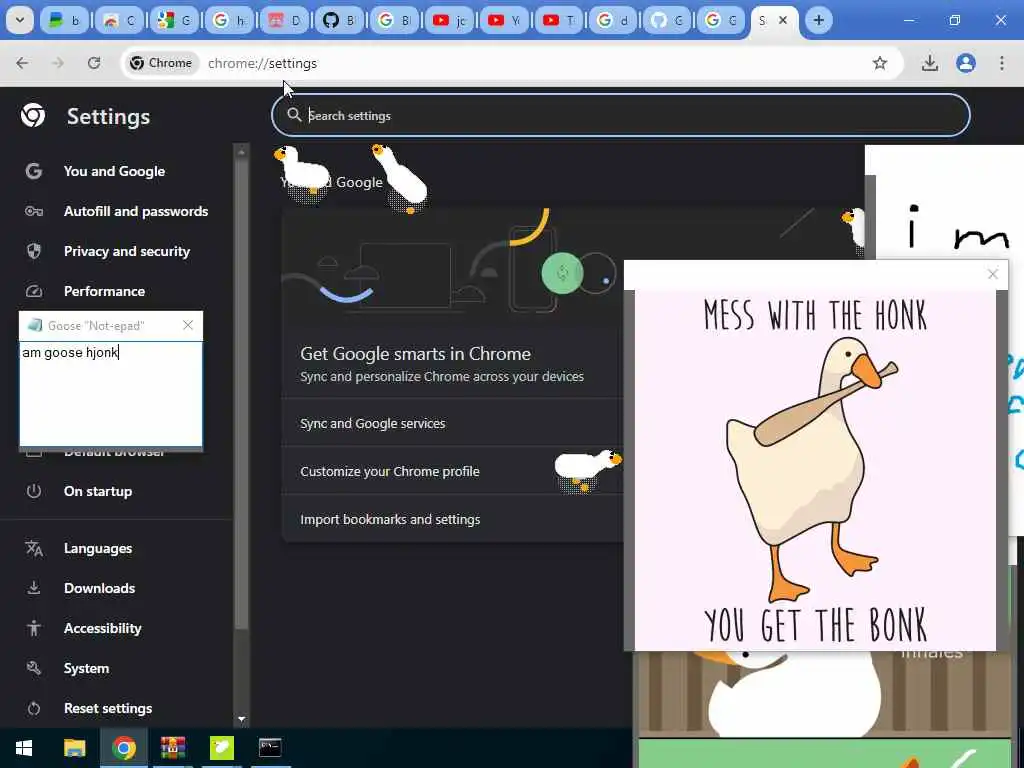Focus the Search settings field
Viewport: 1024px width, 768px height.
tap(620, 115)
